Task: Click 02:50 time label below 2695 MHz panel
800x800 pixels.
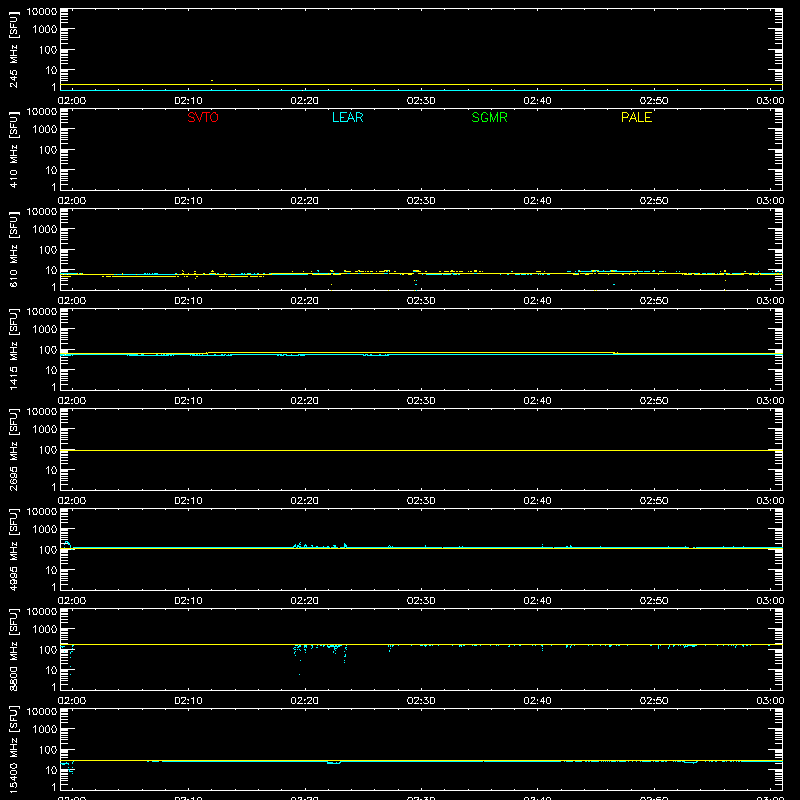Action: click(x=654, y=501)
